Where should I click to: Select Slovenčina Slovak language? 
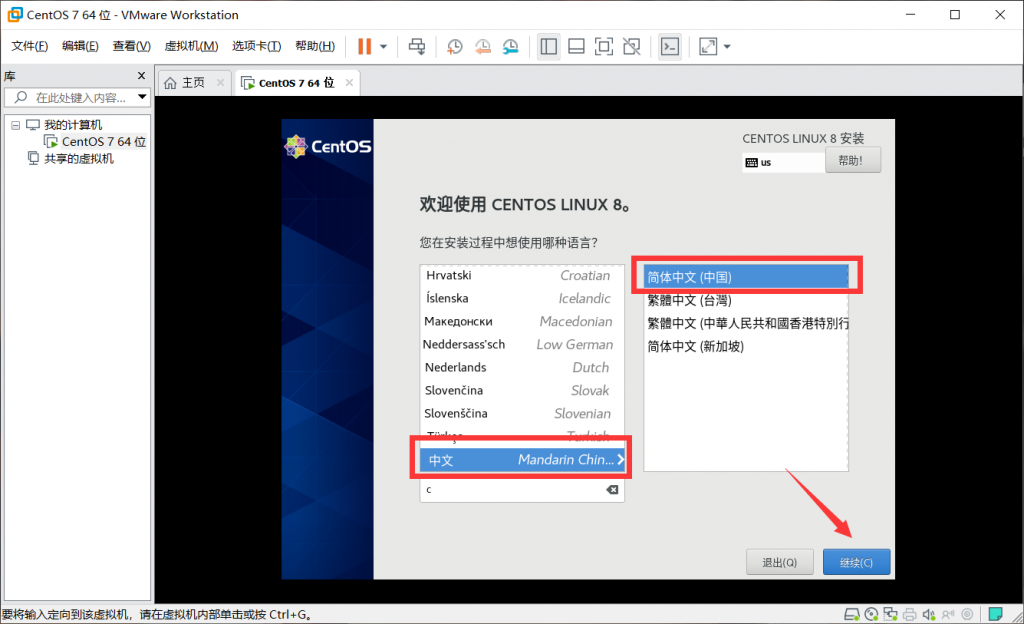click(x=521, y=390)
